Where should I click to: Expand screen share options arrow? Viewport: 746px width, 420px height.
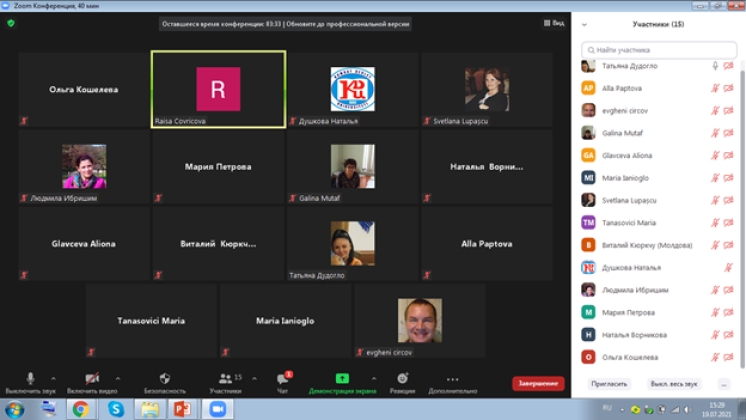pos(374,379)
